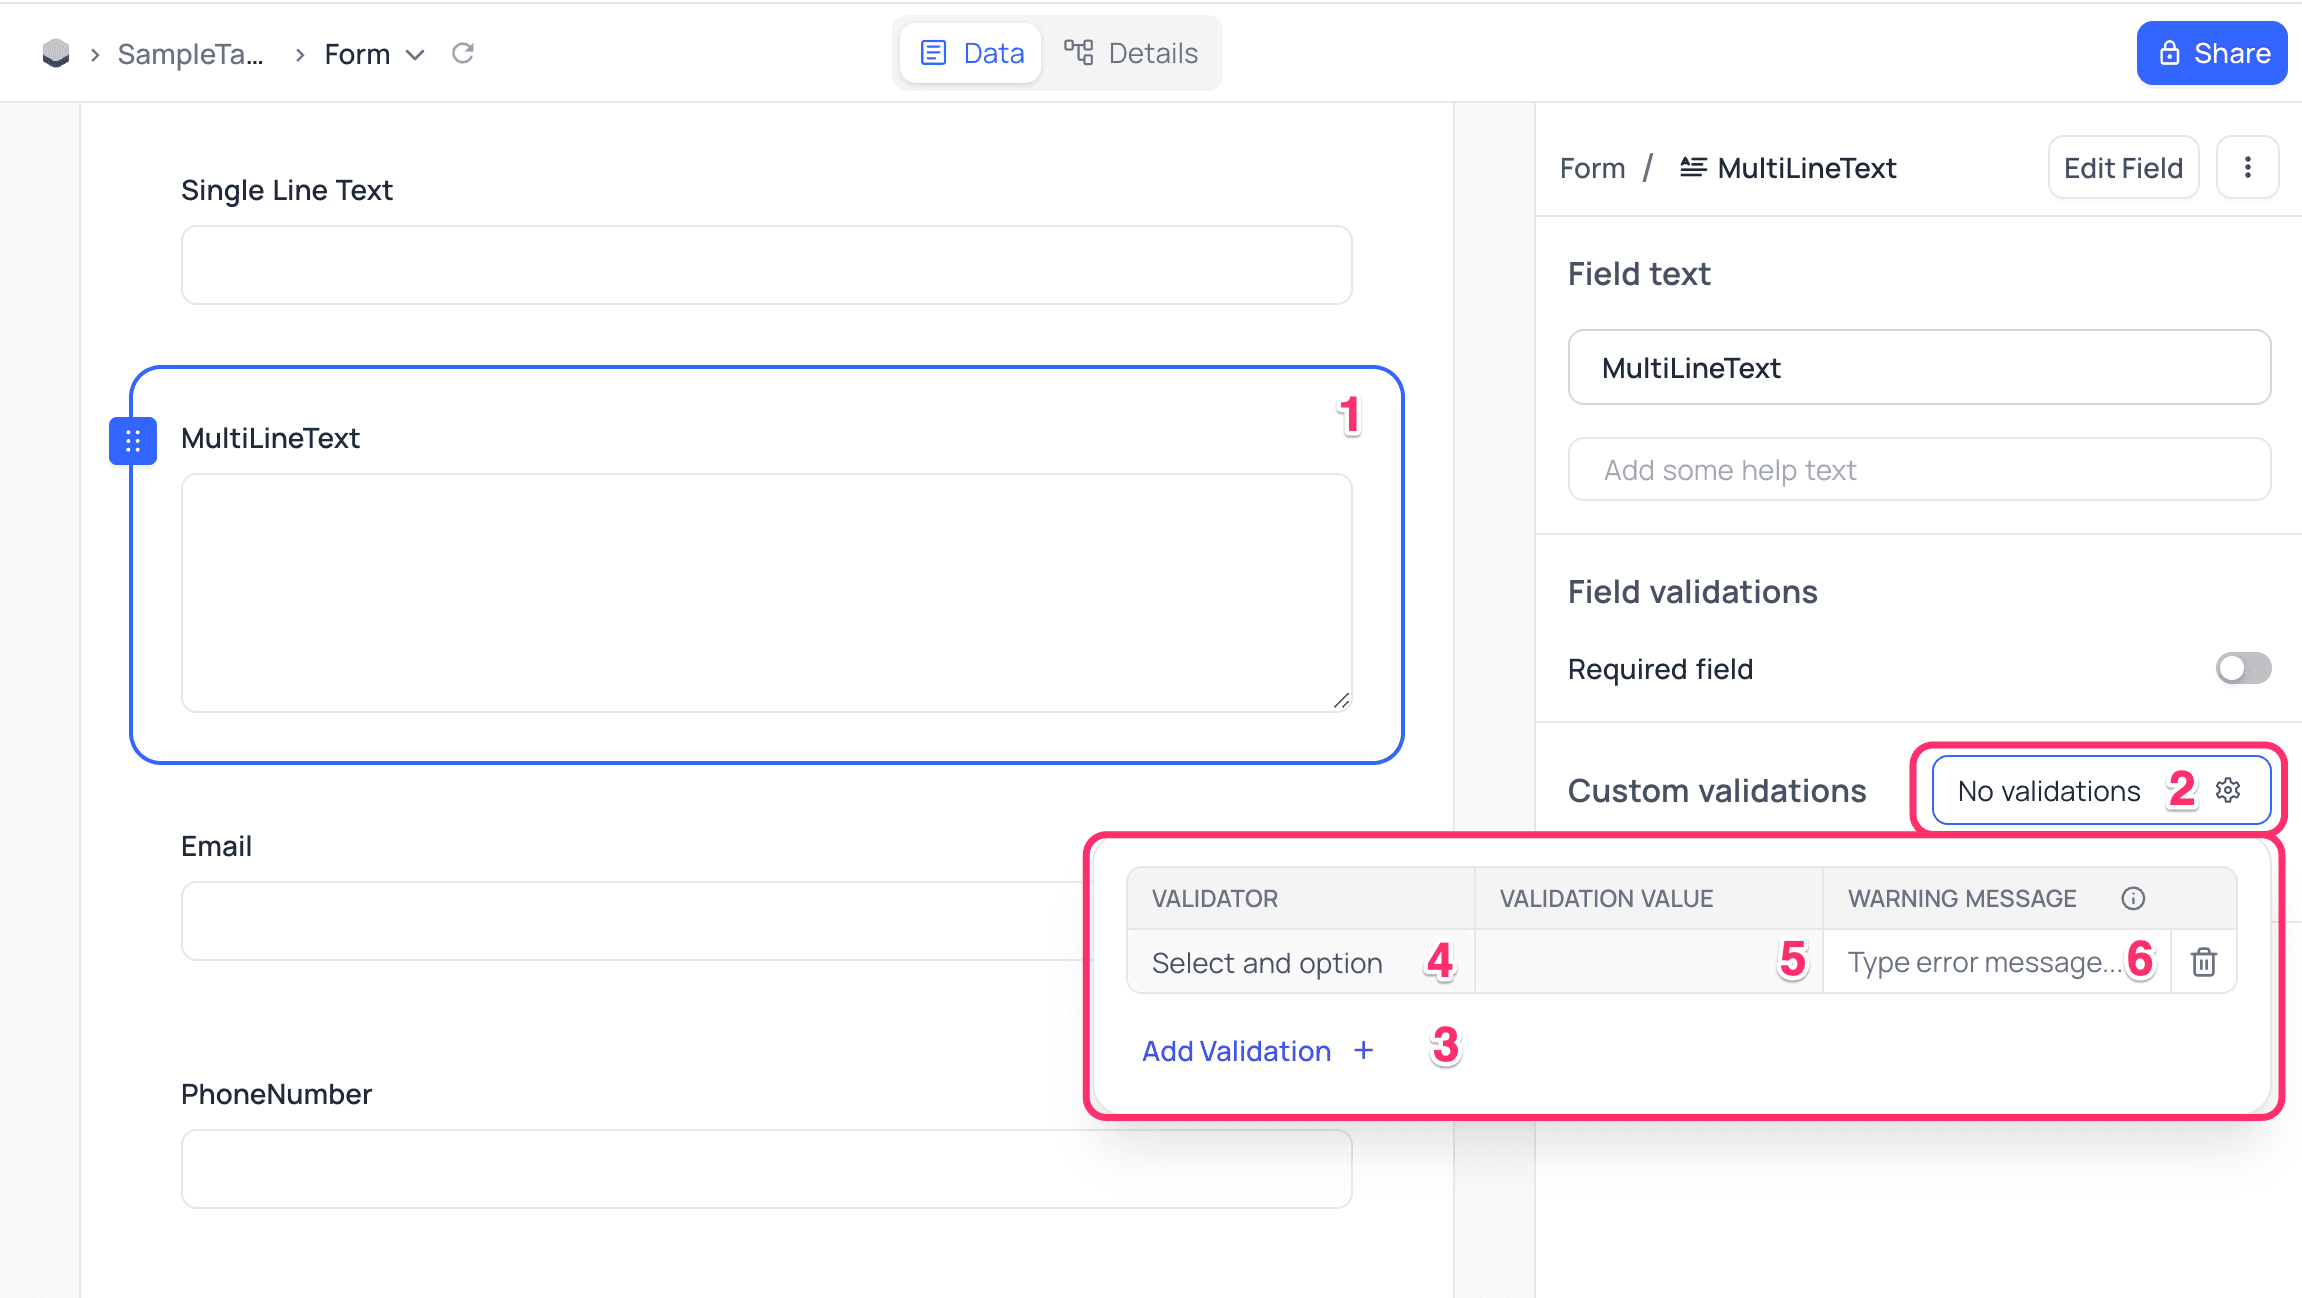The image size is (2302, 1298).
Task: Refresh the form using the reload icon
Action: [463, 53]
